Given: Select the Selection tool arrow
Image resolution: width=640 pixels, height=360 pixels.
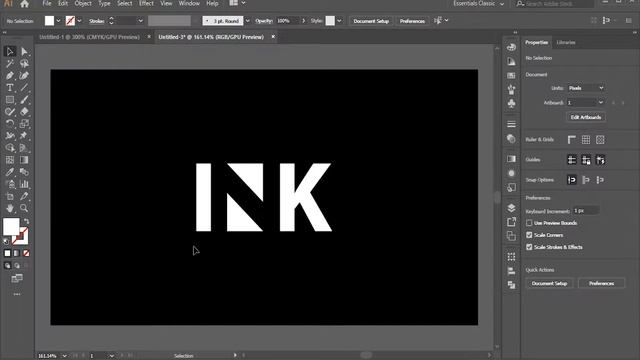Looking at the screenshot, I should [x=10, y=51].
